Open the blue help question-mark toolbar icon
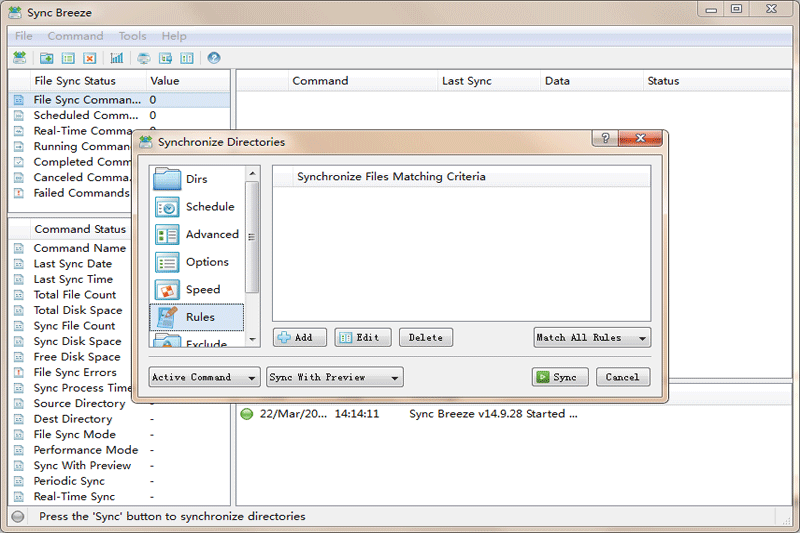Image resolution: width=800 pixels, height=533 pixels. (x=214, y=58)
